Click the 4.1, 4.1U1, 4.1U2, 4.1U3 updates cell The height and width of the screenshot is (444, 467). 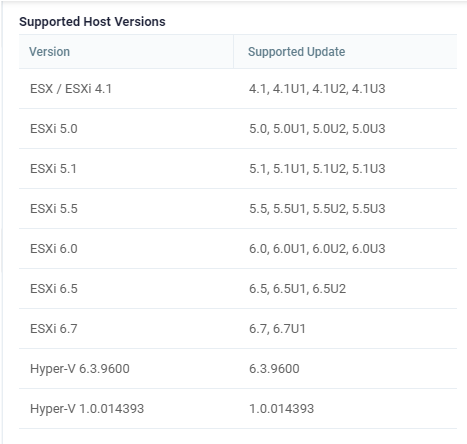(345, 89)
